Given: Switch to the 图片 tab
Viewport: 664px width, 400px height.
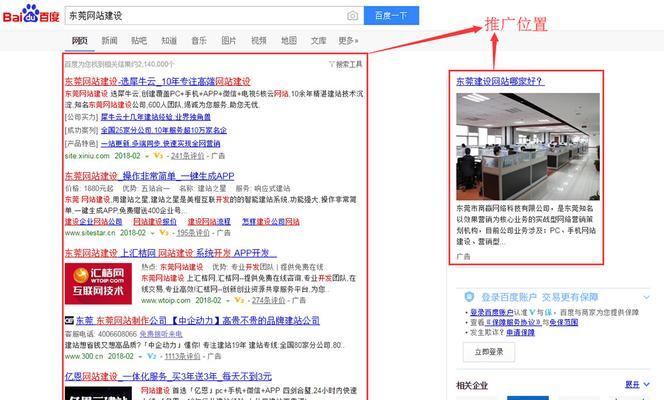Looking at the screenshot, I should click(x=229, y=41).
